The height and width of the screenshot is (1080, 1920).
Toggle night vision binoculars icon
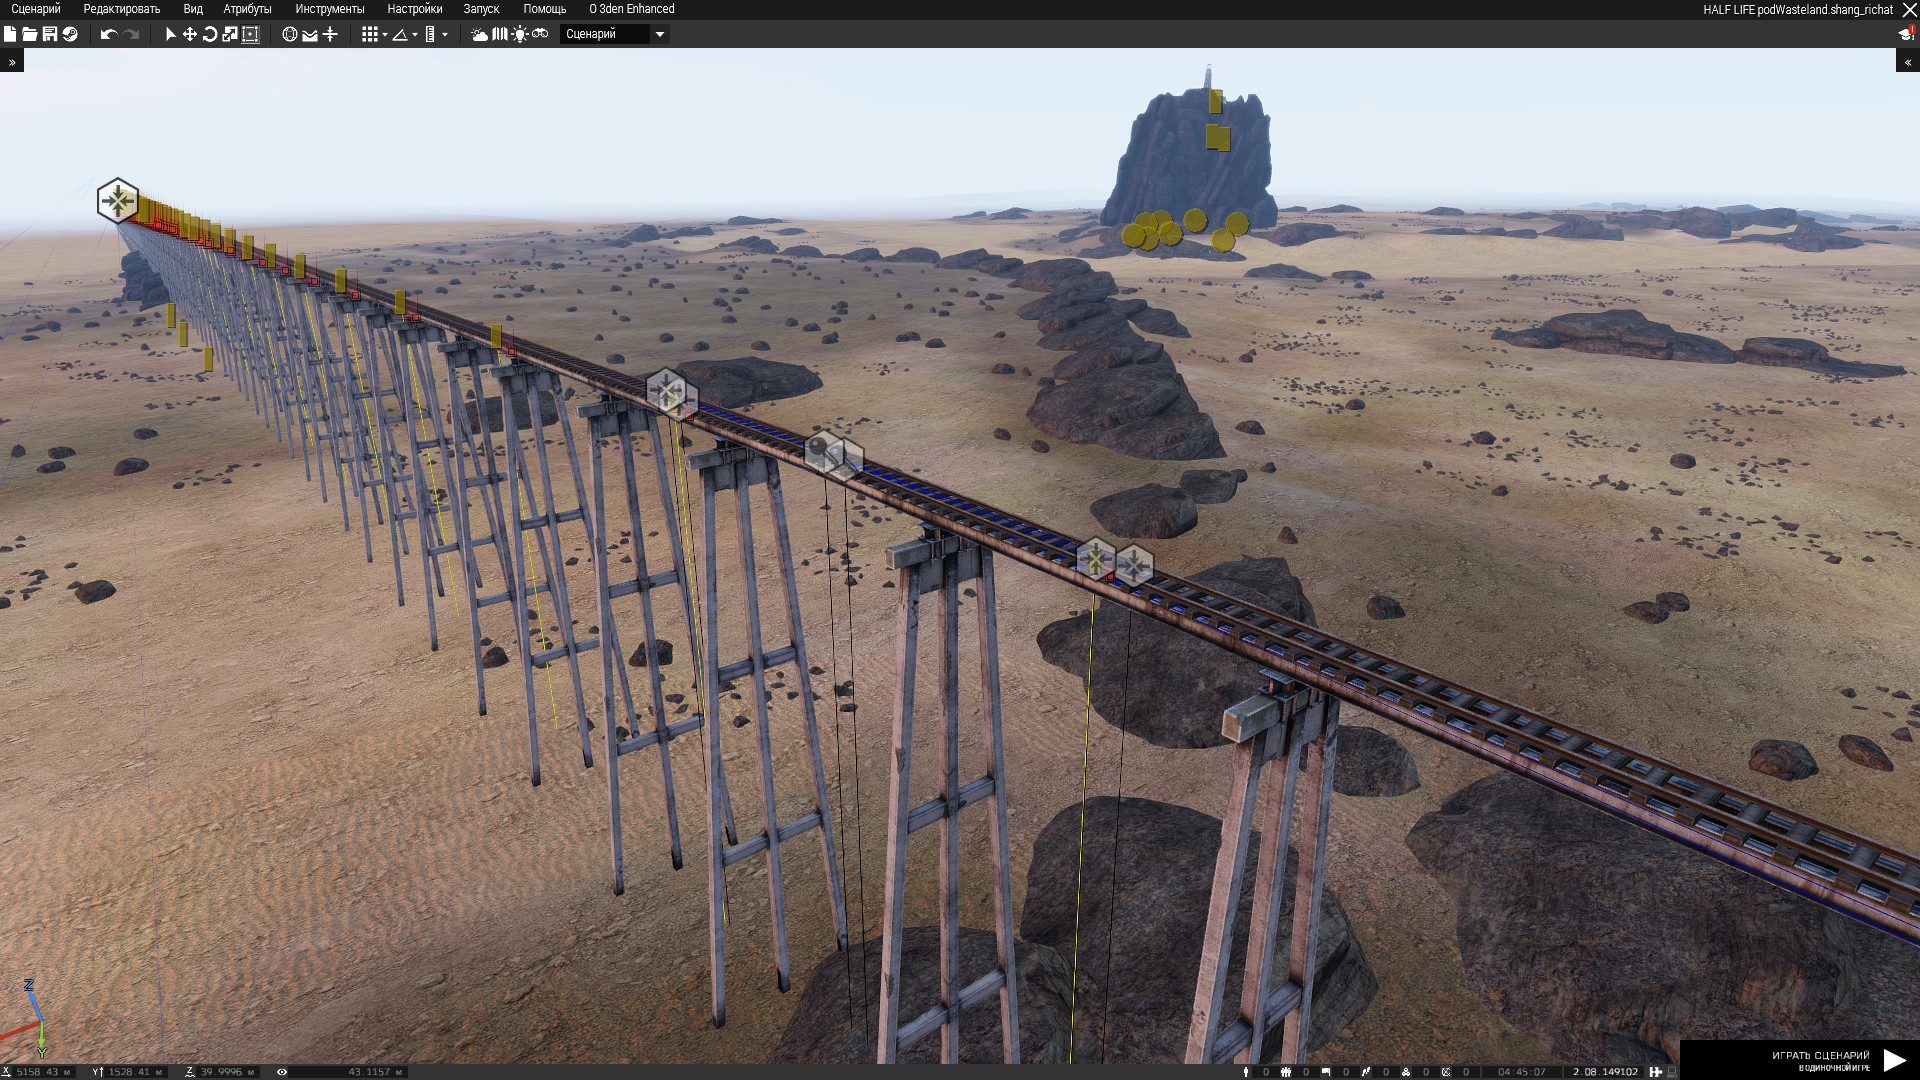[x=540, y=34]
